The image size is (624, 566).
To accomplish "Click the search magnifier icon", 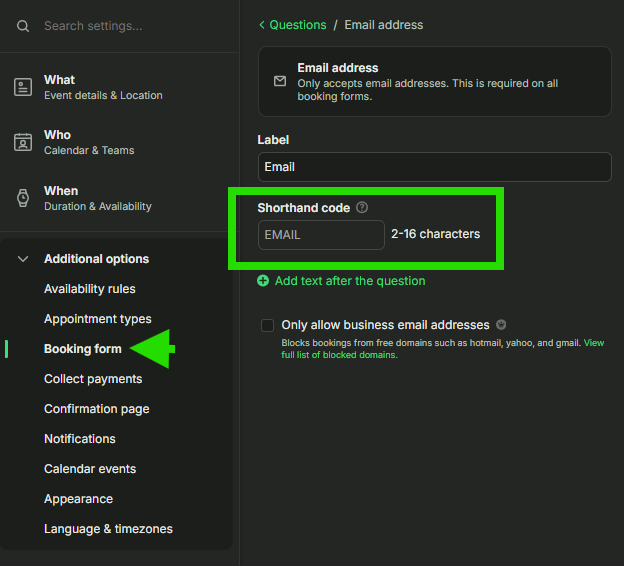I will 23,26.
